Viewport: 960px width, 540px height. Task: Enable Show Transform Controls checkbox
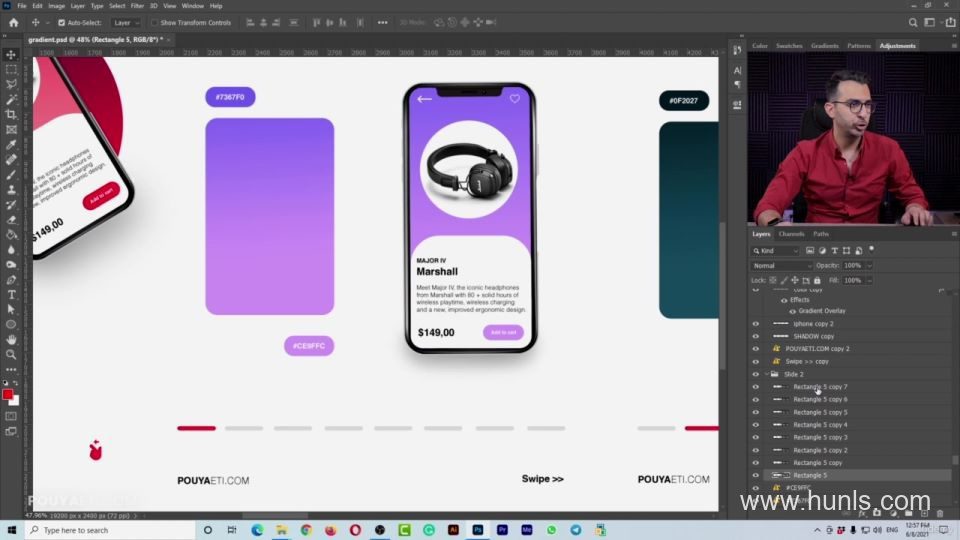point(154,23)
